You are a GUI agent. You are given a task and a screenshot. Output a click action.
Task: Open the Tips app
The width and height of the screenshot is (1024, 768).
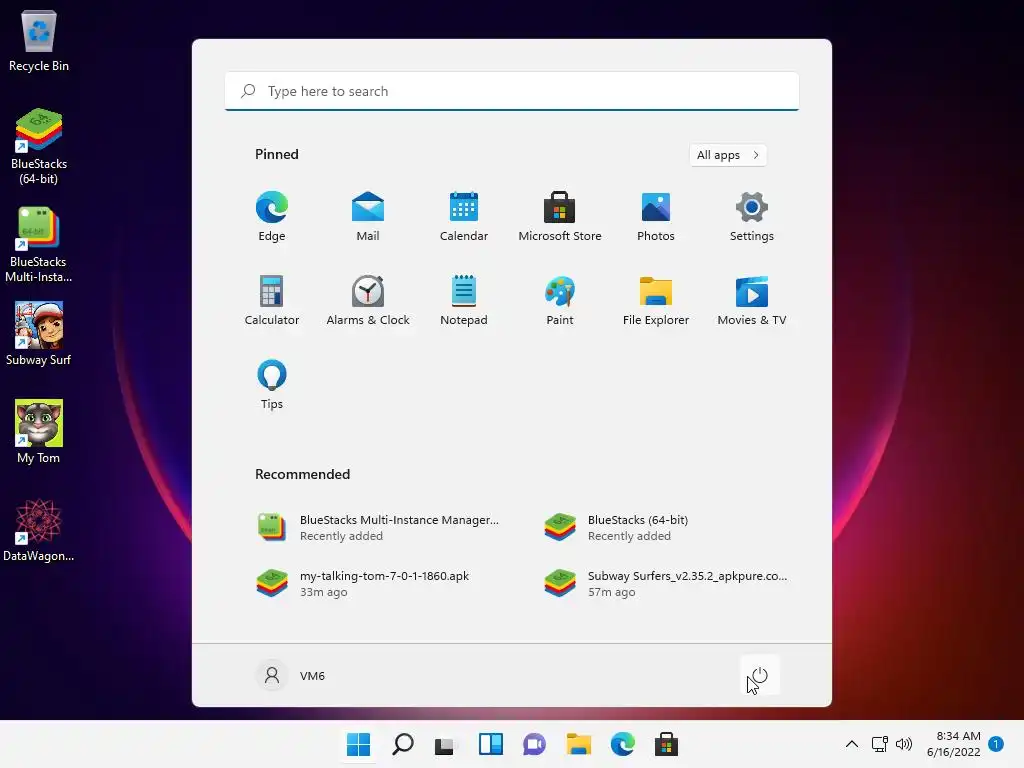272,385
